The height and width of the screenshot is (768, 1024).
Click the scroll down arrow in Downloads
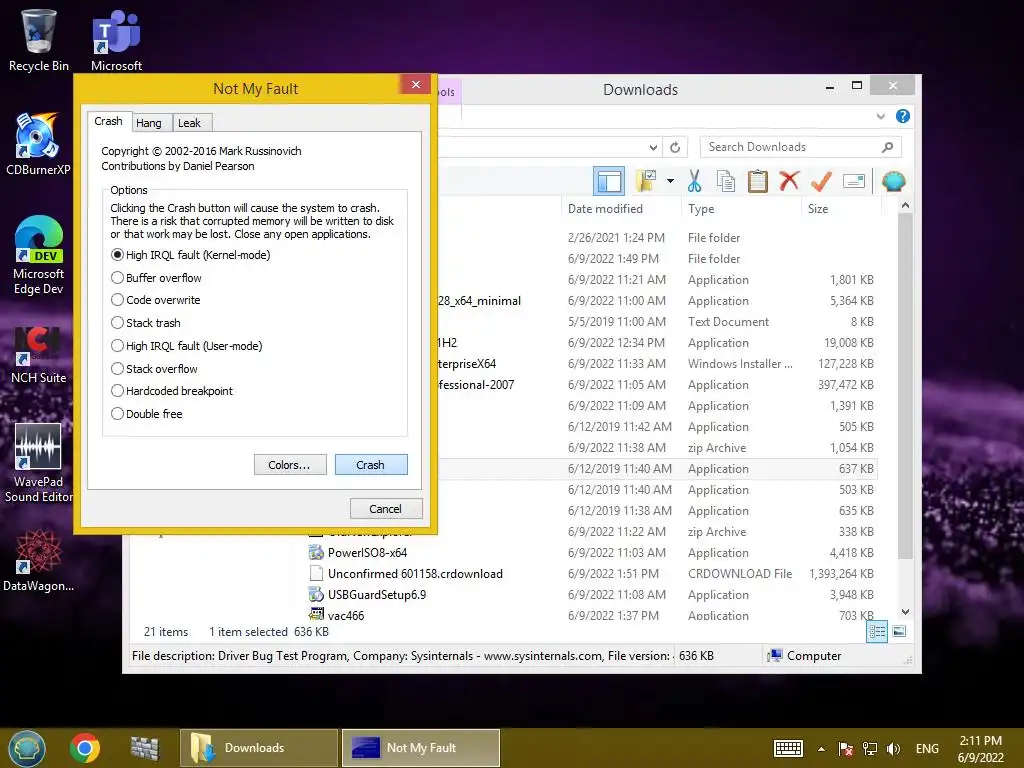(x=905, y=612)
